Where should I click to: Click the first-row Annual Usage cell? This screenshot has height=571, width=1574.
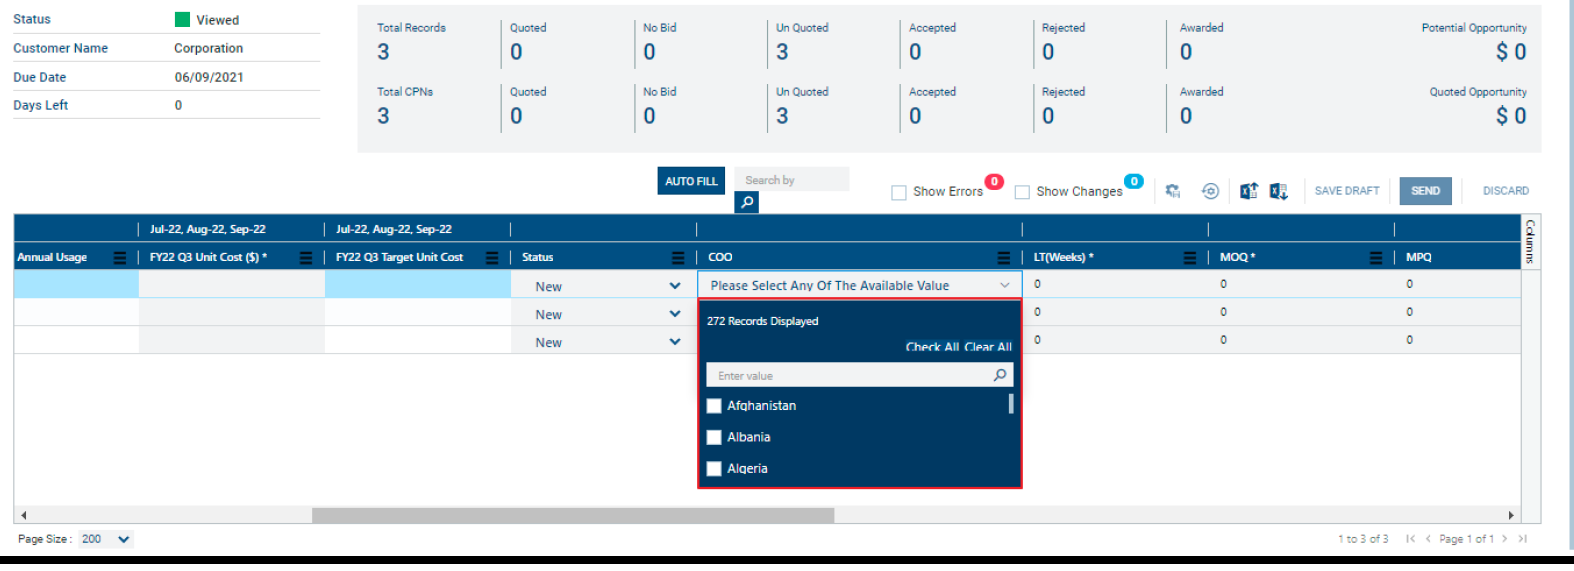pyautogui.click(x=76, y=284)
